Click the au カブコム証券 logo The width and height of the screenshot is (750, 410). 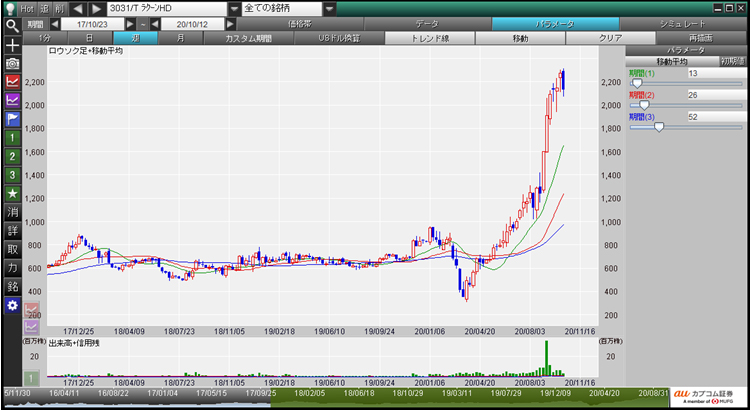pyautogui.click(x=706, y=398)
